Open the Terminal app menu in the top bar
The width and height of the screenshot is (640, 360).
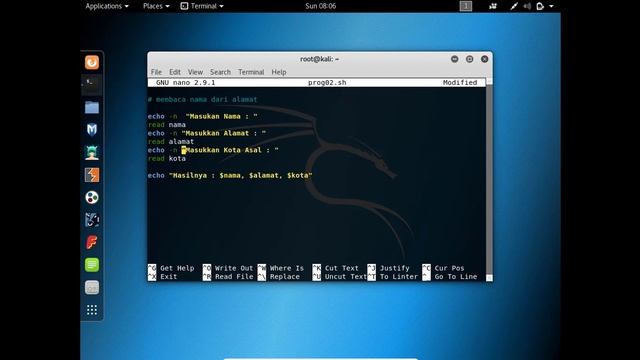[x=202, y=6]
